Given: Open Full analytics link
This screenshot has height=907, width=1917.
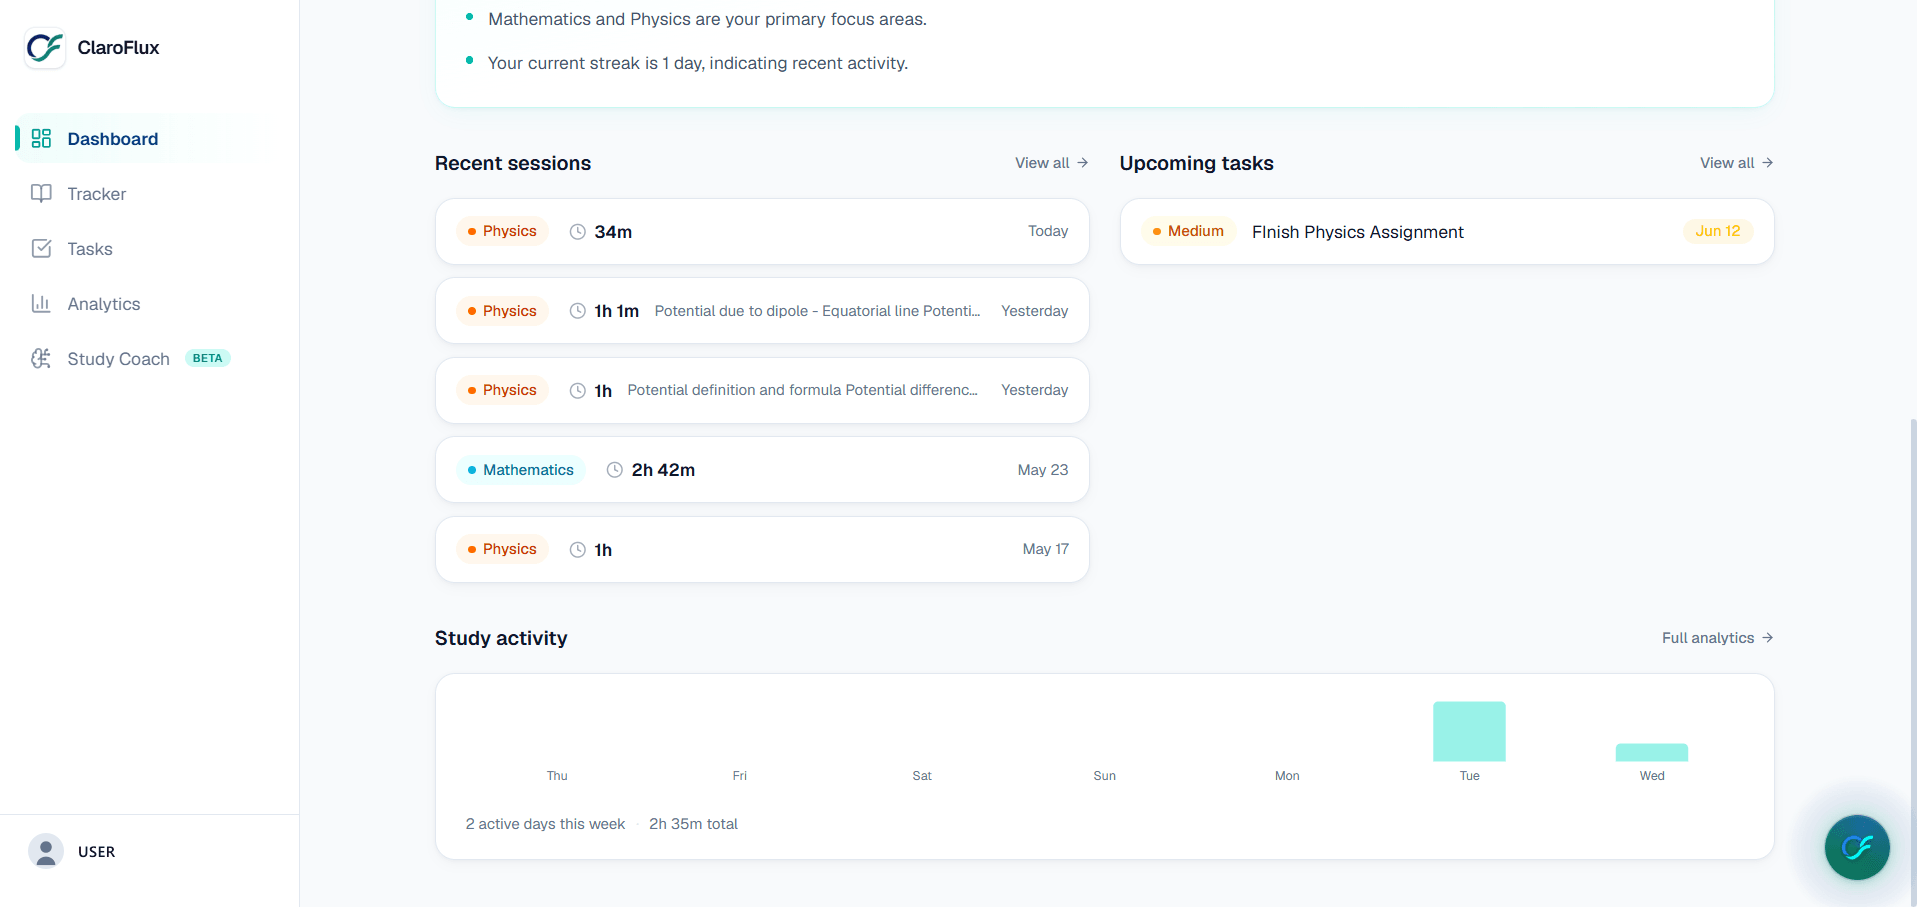Looking at the screenshot, I should (x=1717, y=638).
